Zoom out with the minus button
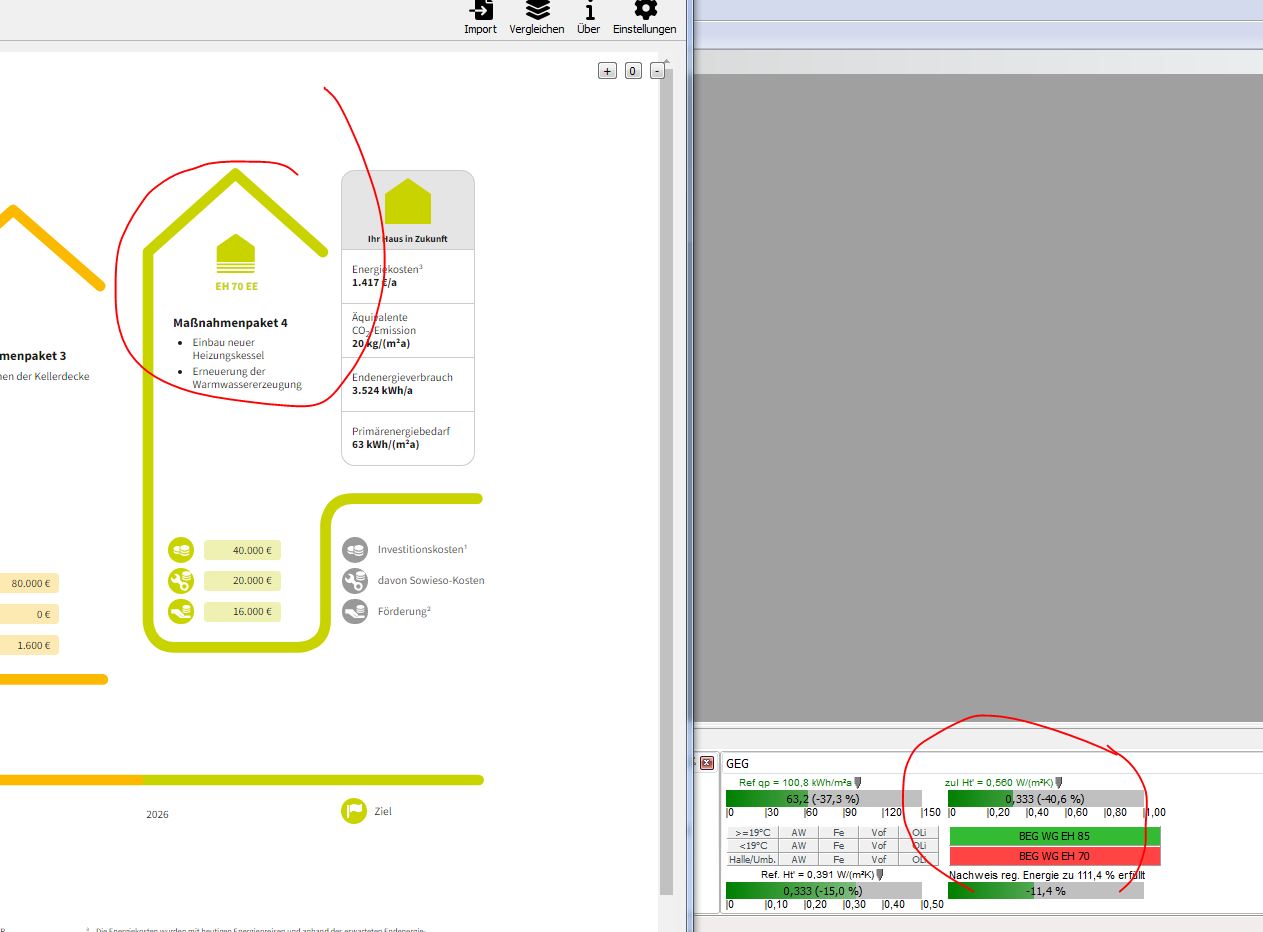This screenshot has width=1263, height=932. (x=657, y=70)
